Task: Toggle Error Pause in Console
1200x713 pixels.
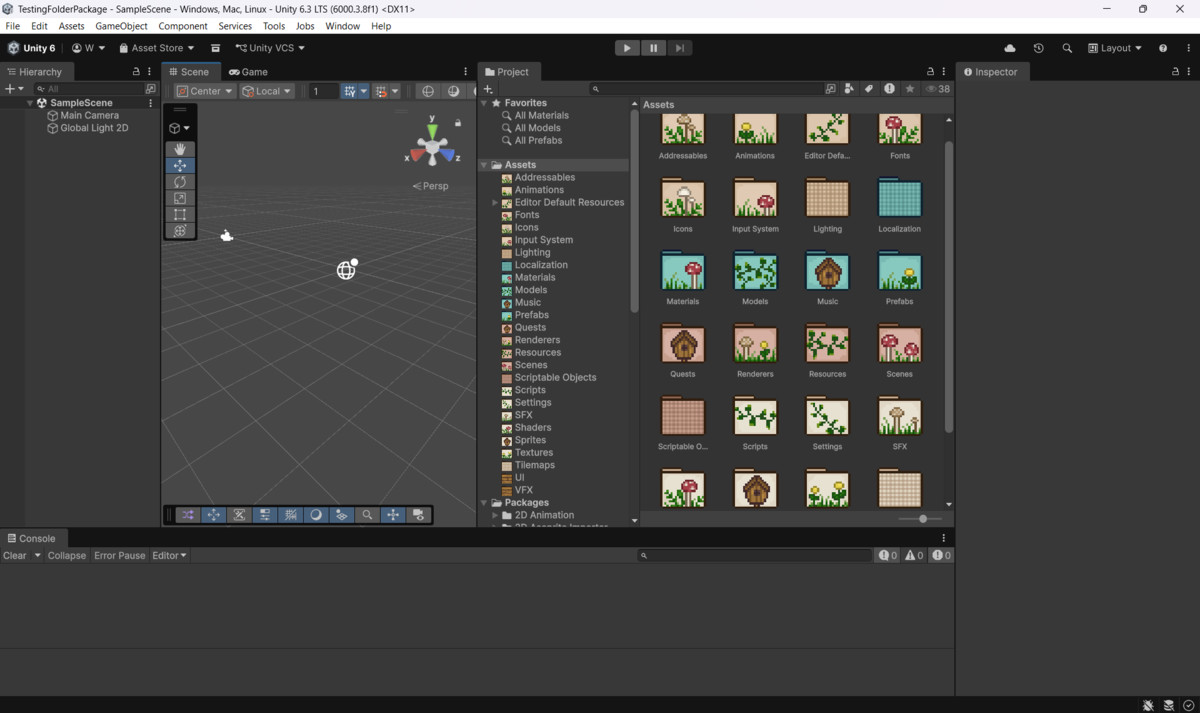Action: click(x=120, y=555)
